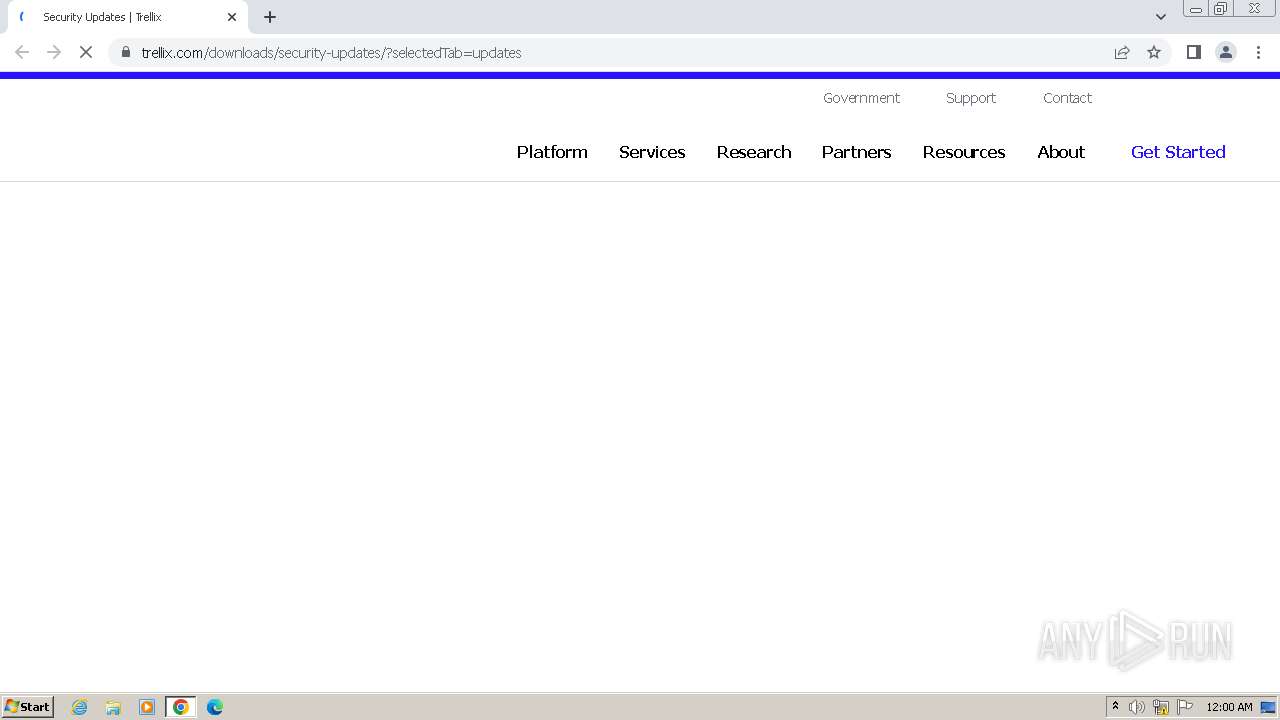Switch to Chrome in the taskbar

[x=181, y=707]
